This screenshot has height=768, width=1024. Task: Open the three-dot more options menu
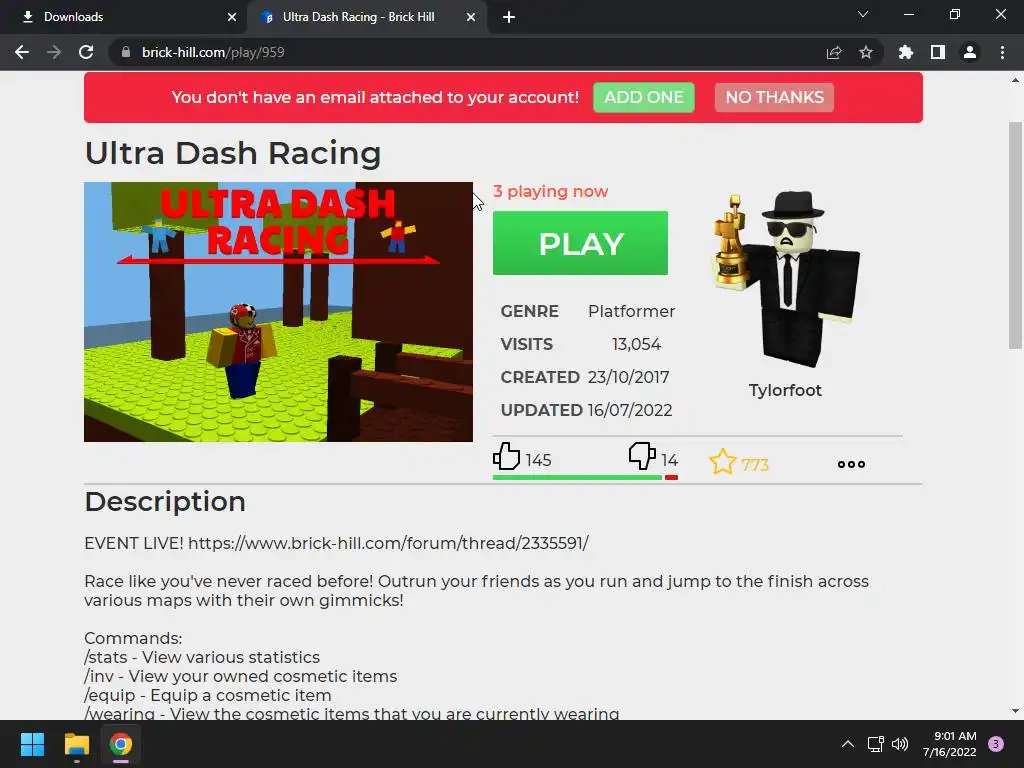(851, 464)
